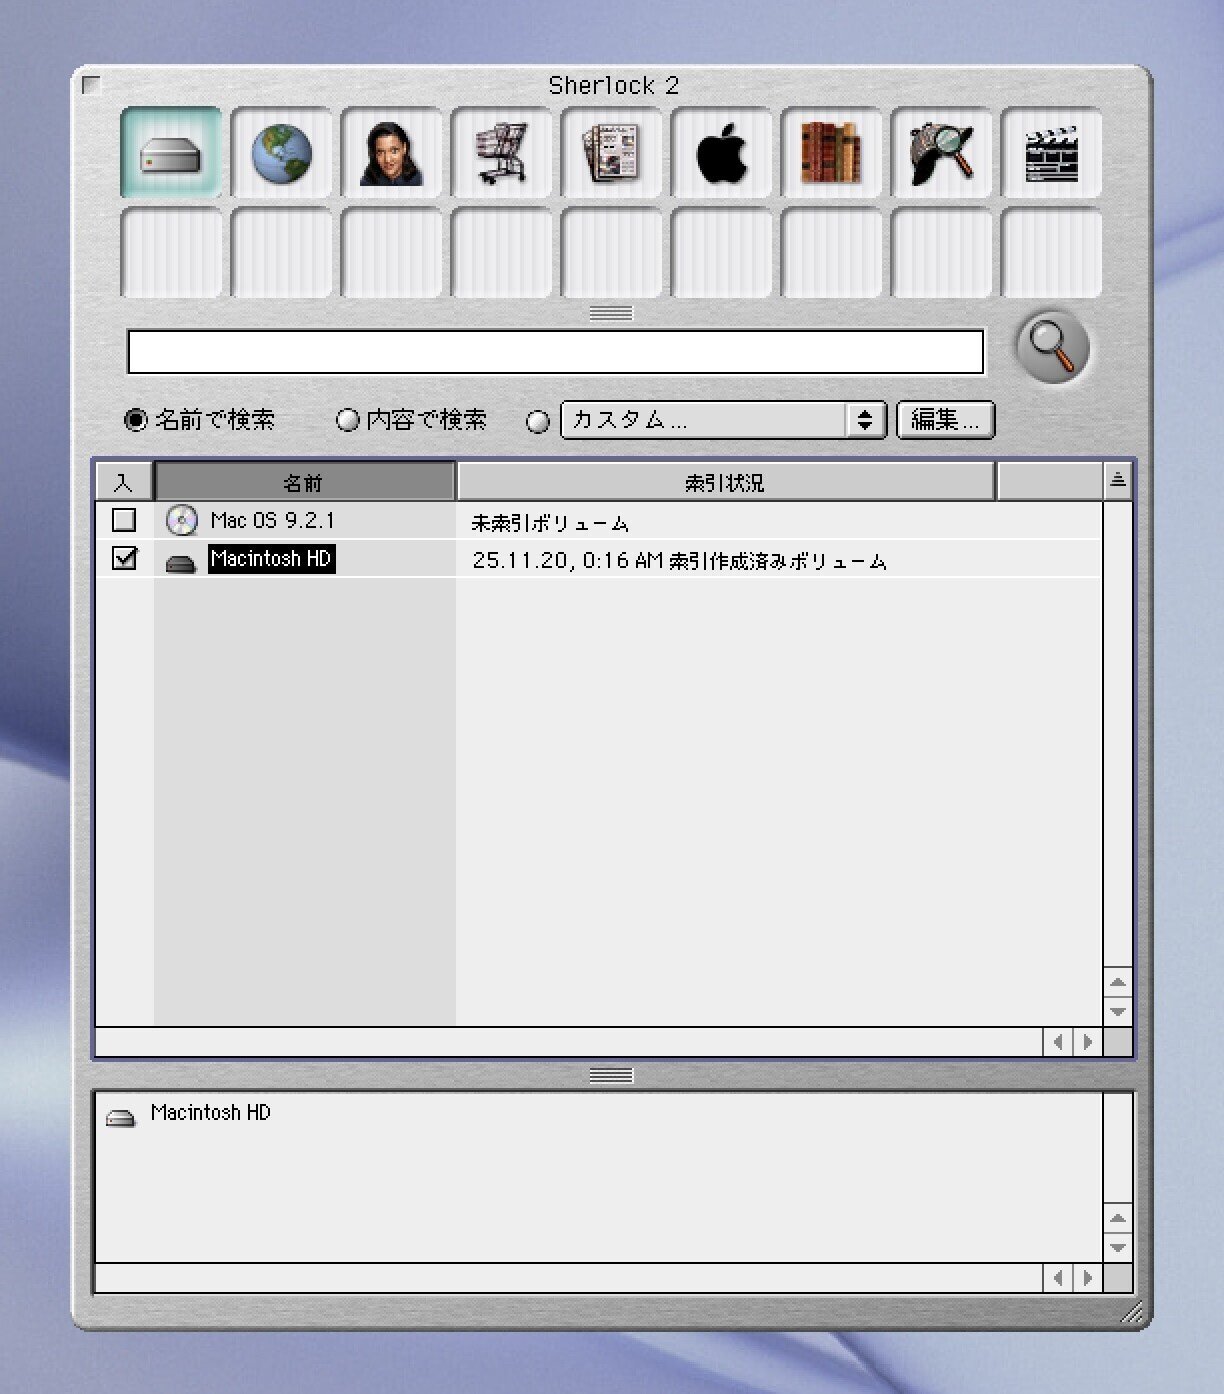Select the 内容で検索 radio button
This screenshot has width=1224, height=1394.
click(x=349, y=421)
